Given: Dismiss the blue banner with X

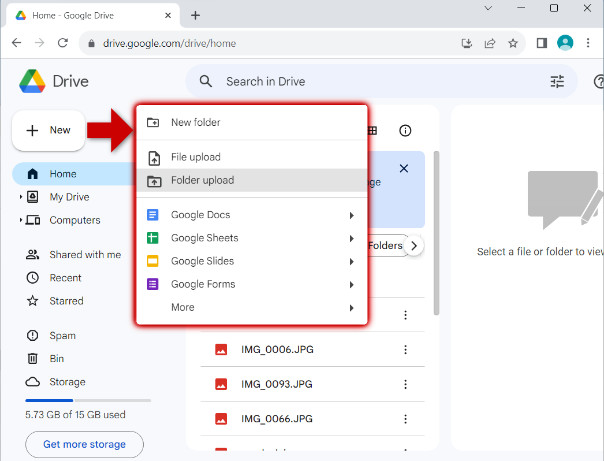Looking at the screenshot, I should pos(404,168).
